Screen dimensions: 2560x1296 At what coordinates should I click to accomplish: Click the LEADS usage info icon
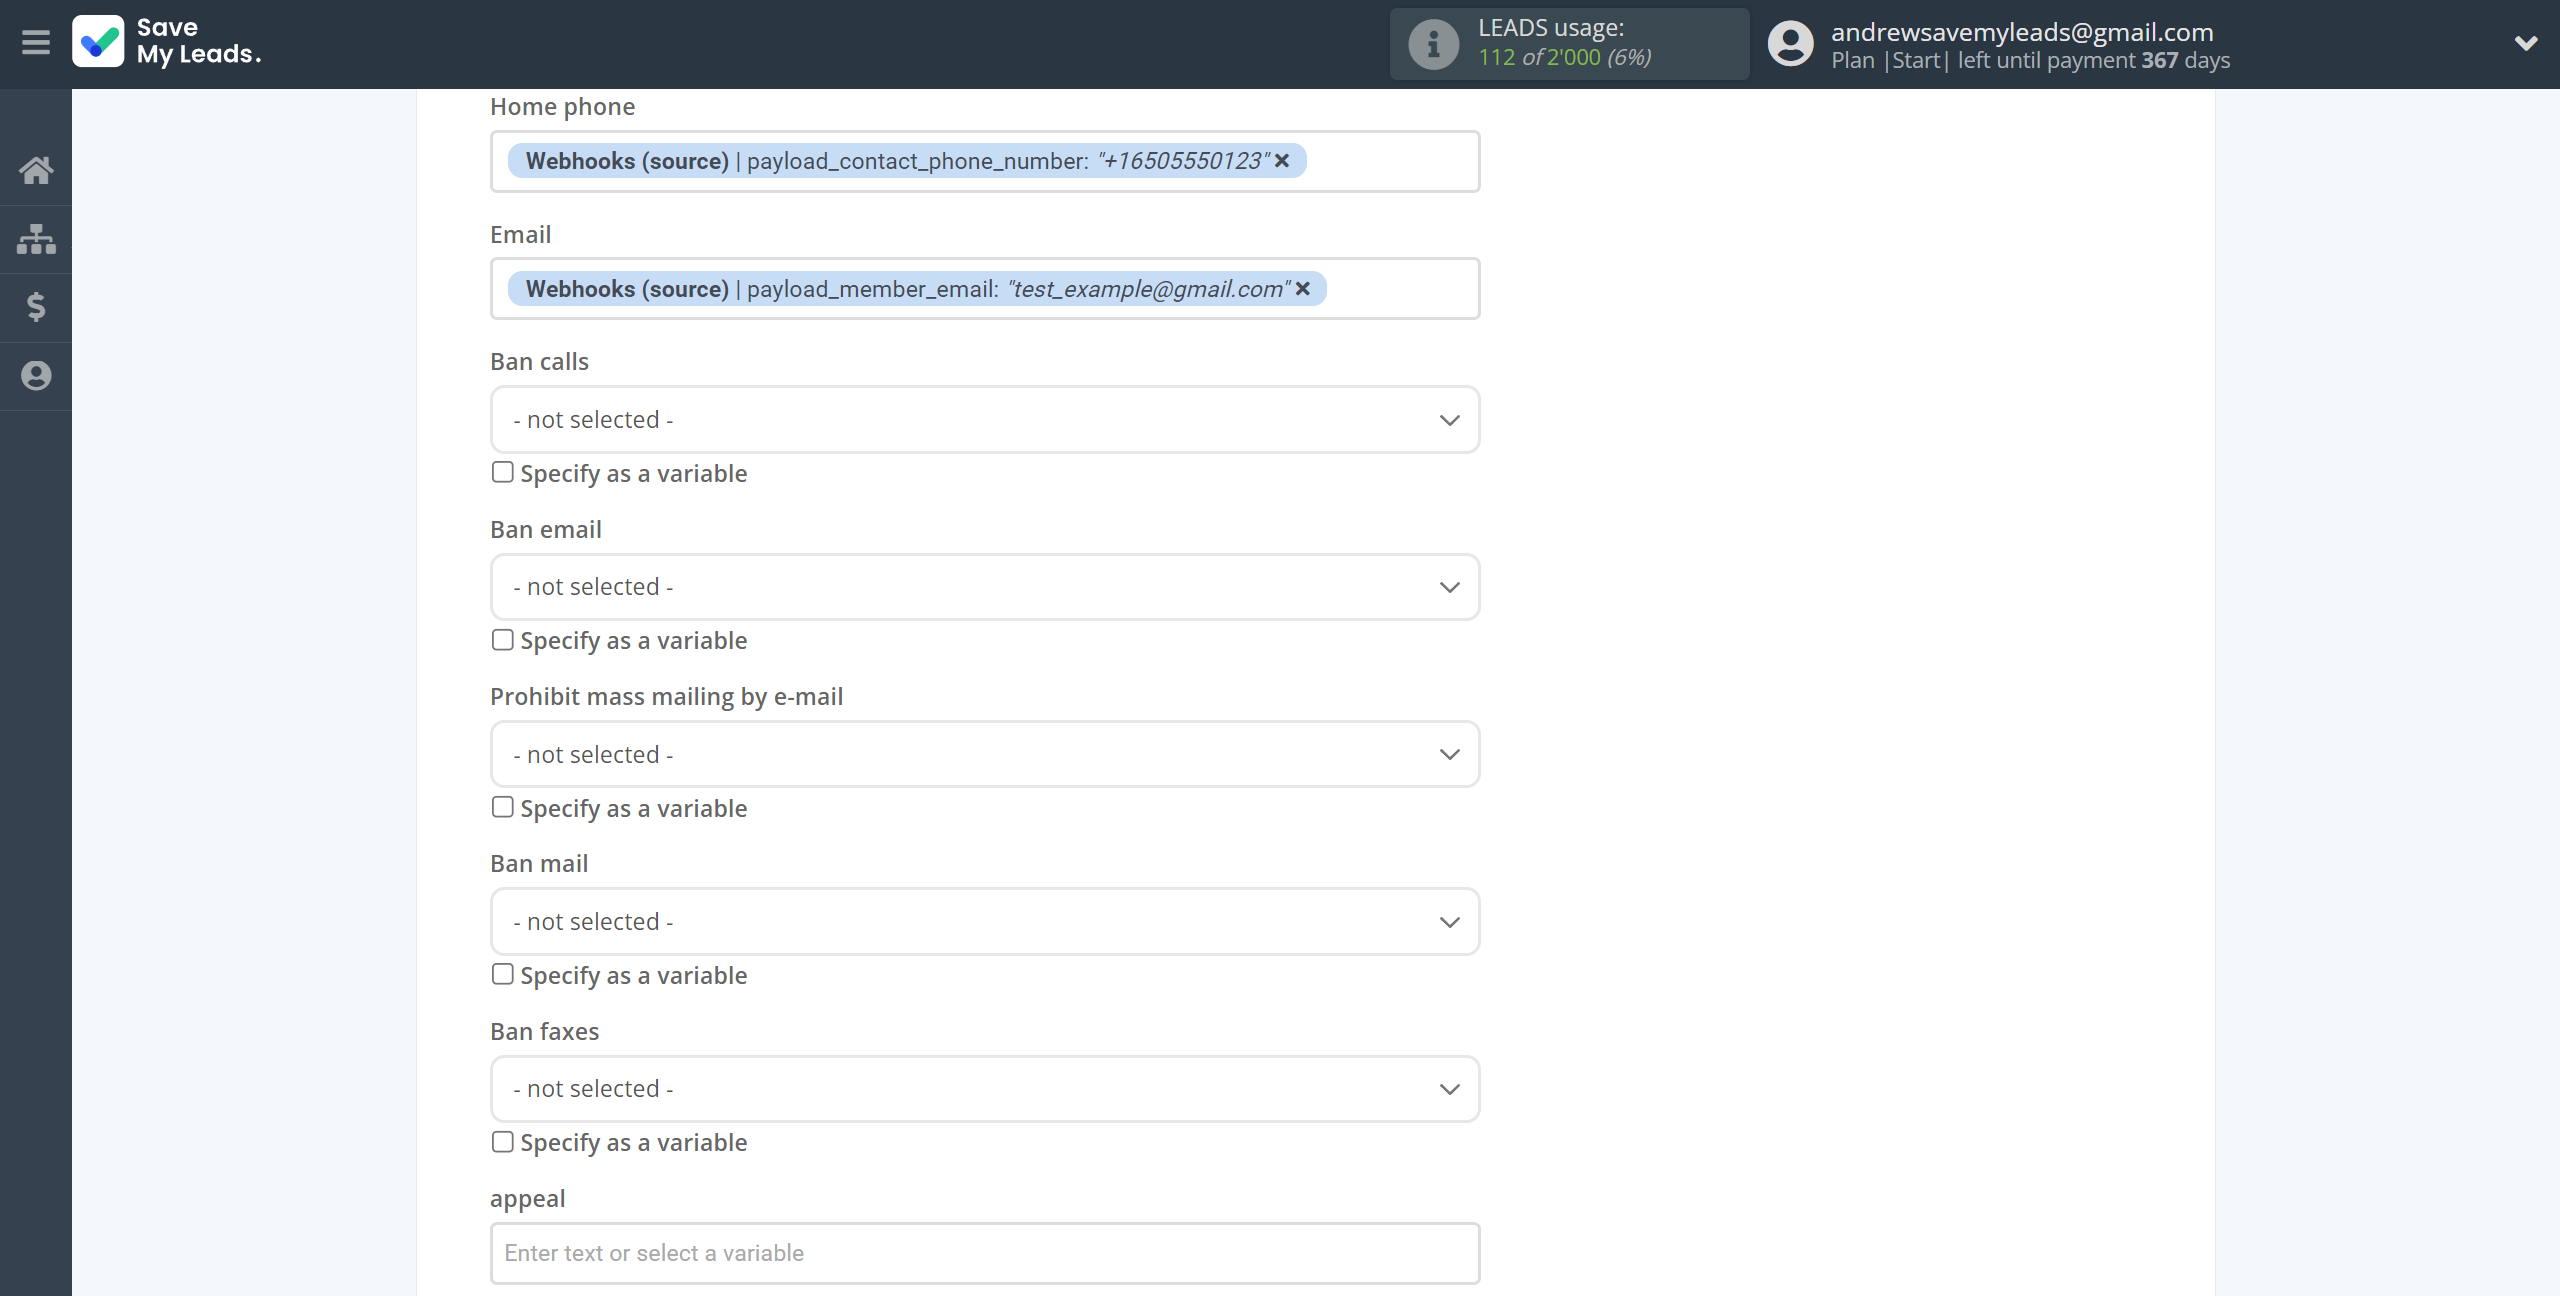pyautogui.click(x=1433, y=44)
